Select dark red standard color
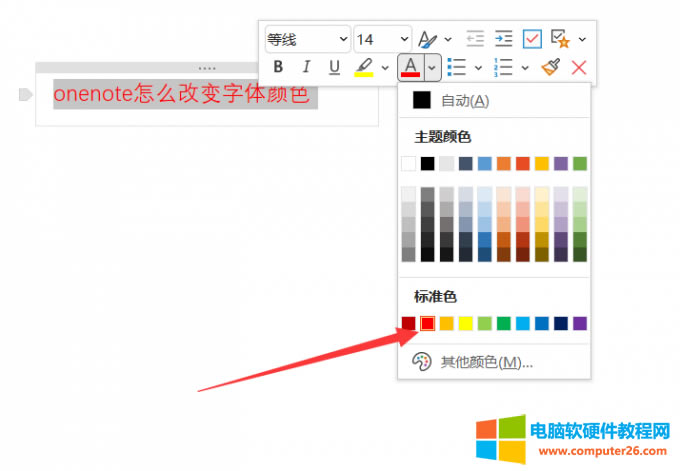 click(409, 323)
